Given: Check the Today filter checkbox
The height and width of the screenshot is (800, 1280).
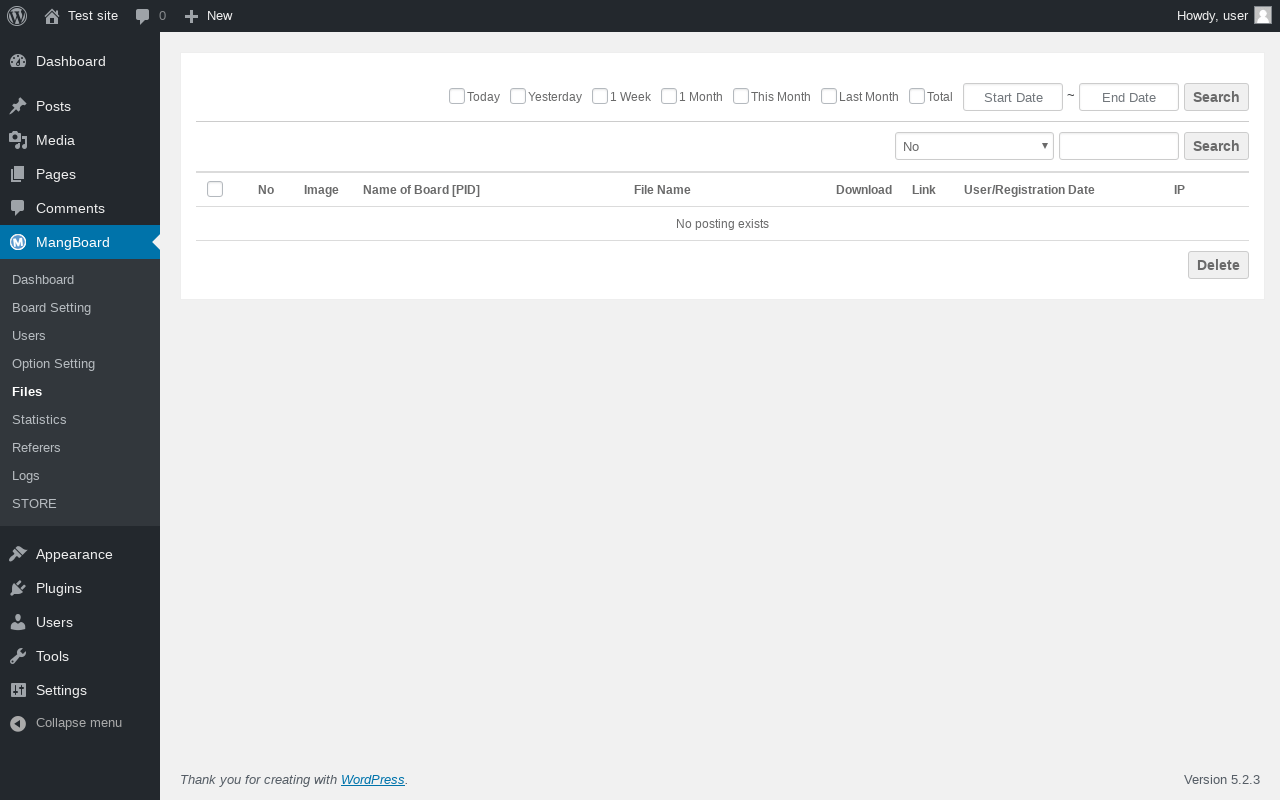Looking at the screenshot, I should point(457,96).
